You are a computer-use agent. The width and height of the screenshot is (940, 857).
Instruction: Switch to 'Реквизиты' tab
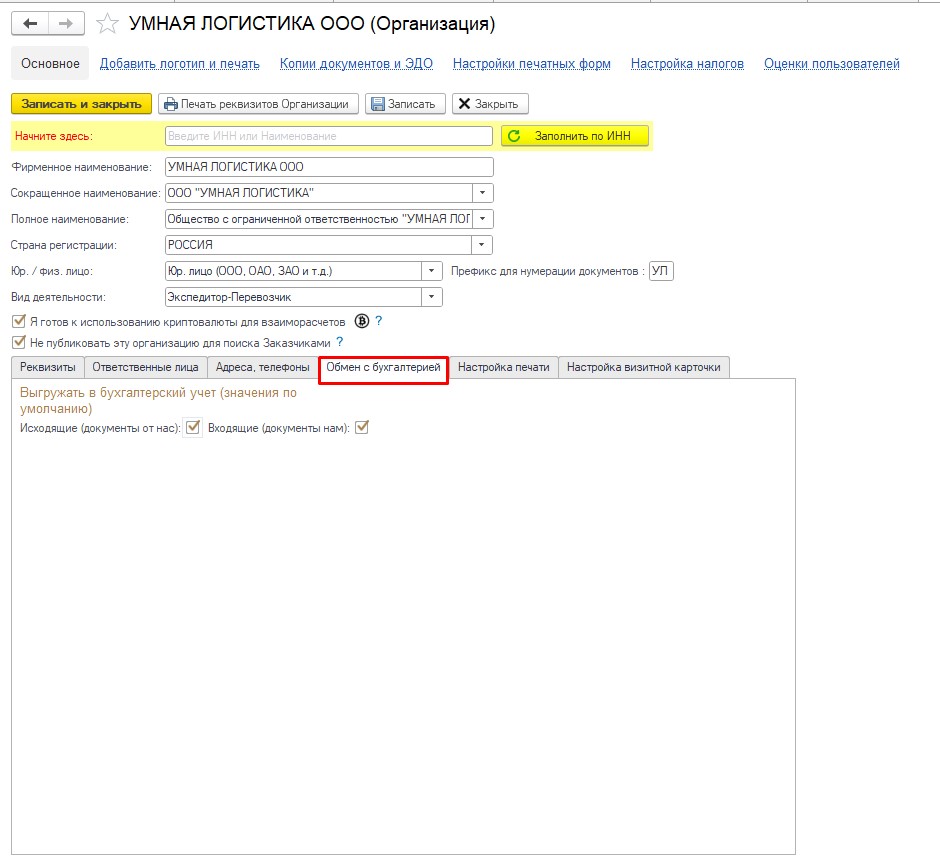click(x=48, y=367)
